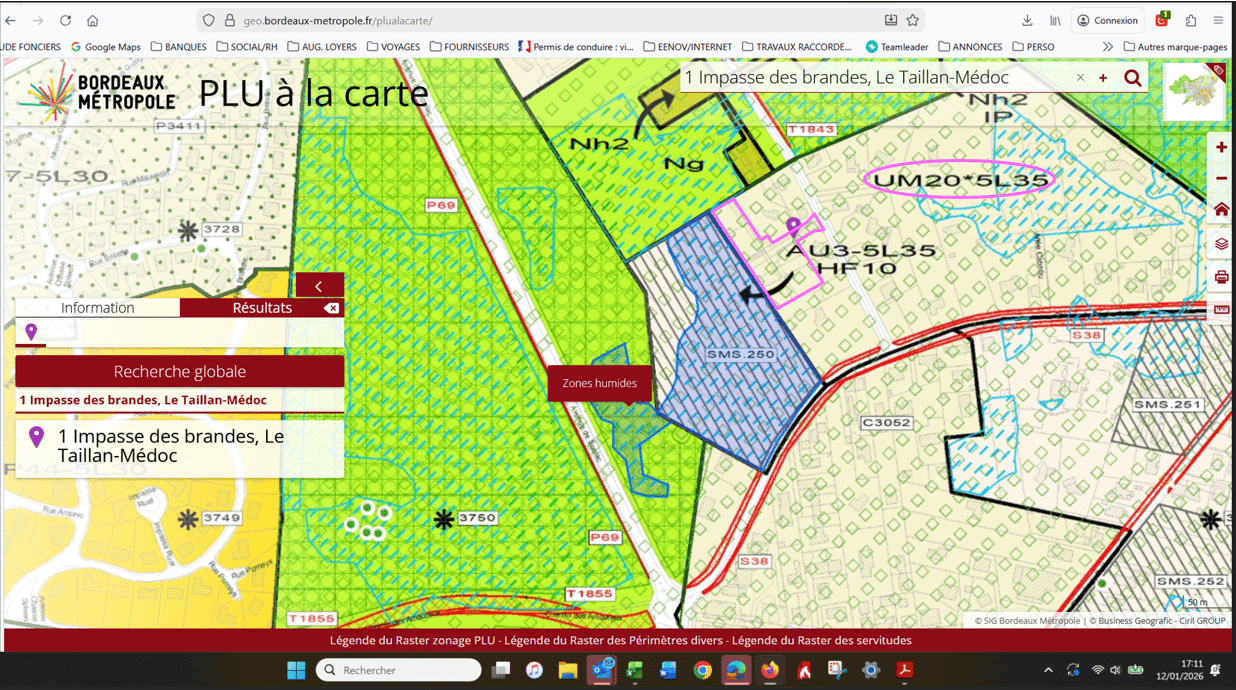Print the map using printer icon
Screen dimensions: 1236x690
point(1221,278)
